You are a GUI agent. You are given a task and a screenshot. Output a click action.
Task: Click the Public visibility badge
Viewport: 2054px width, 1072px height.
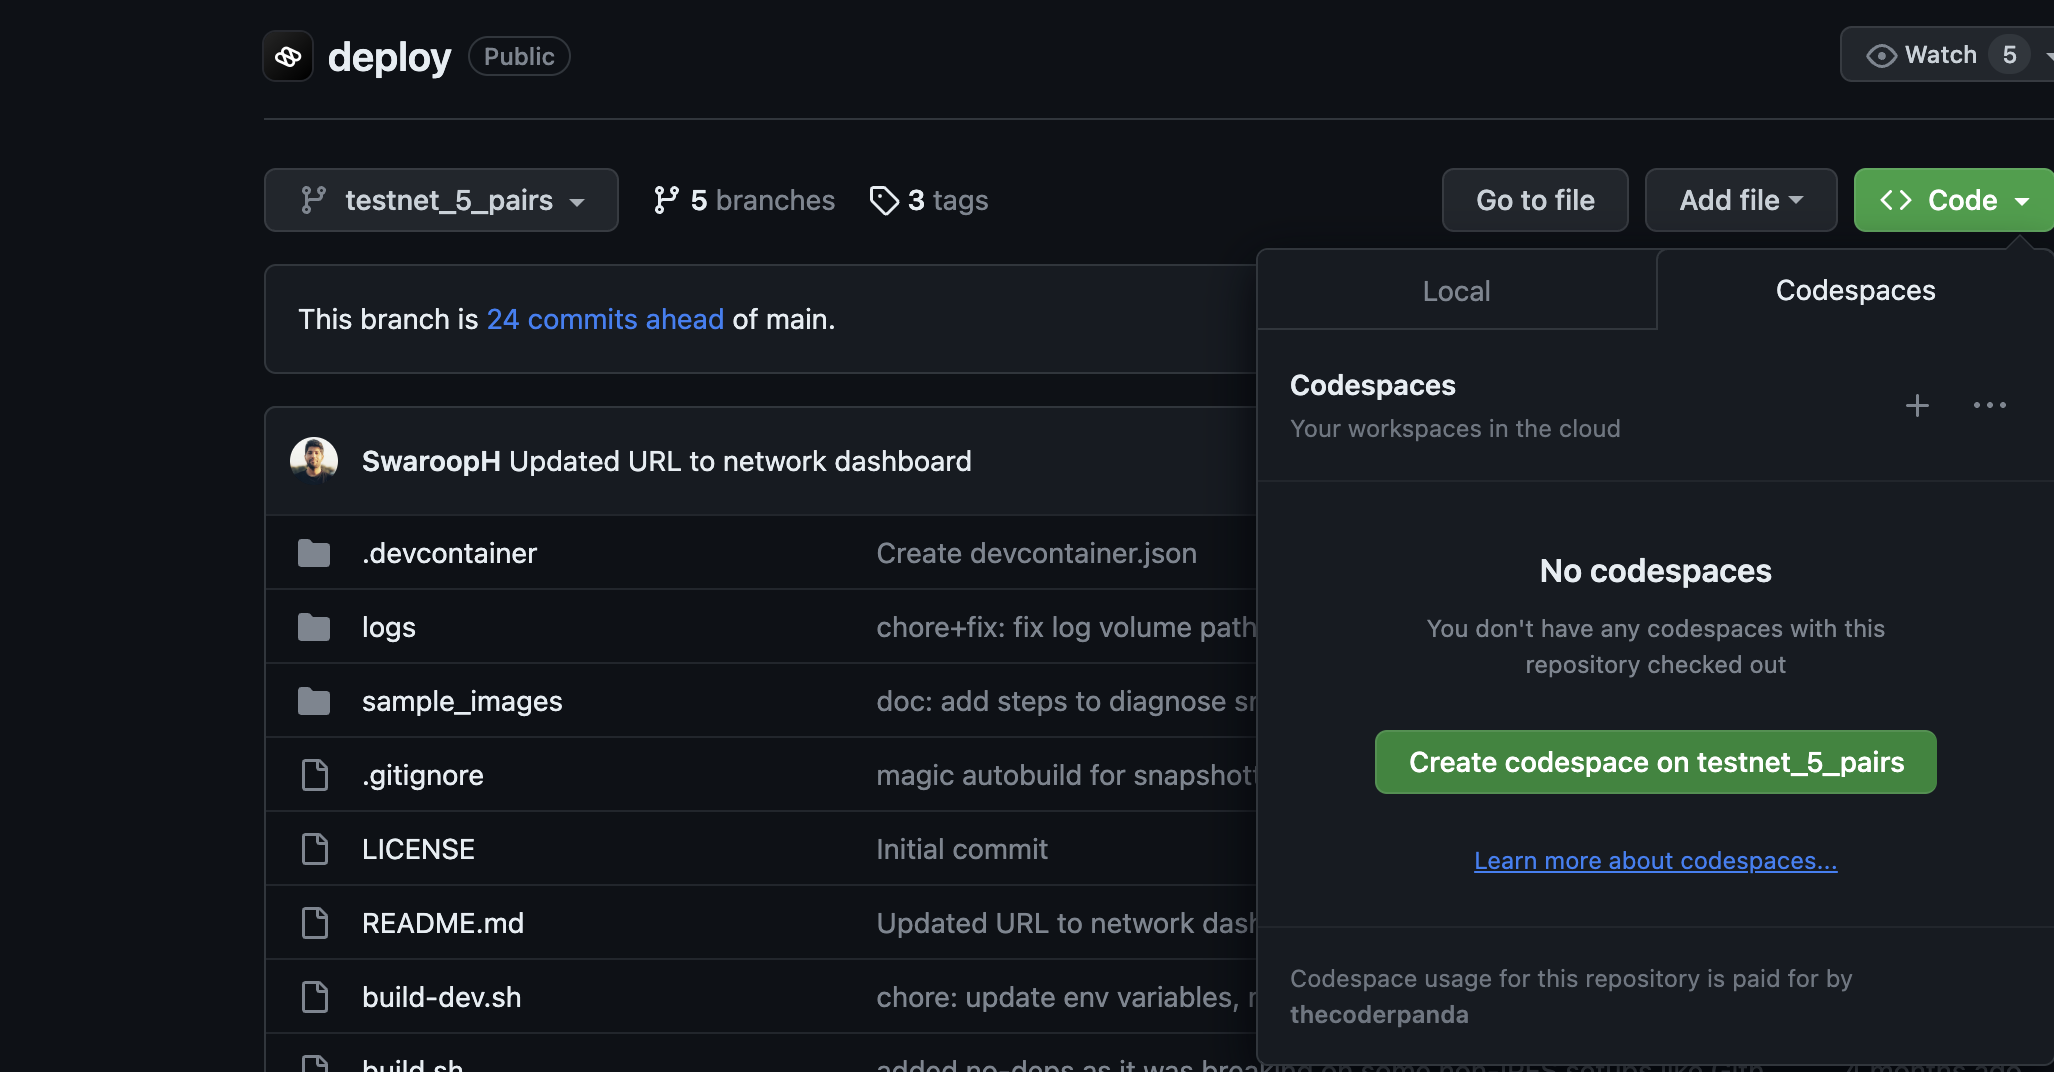519,56
